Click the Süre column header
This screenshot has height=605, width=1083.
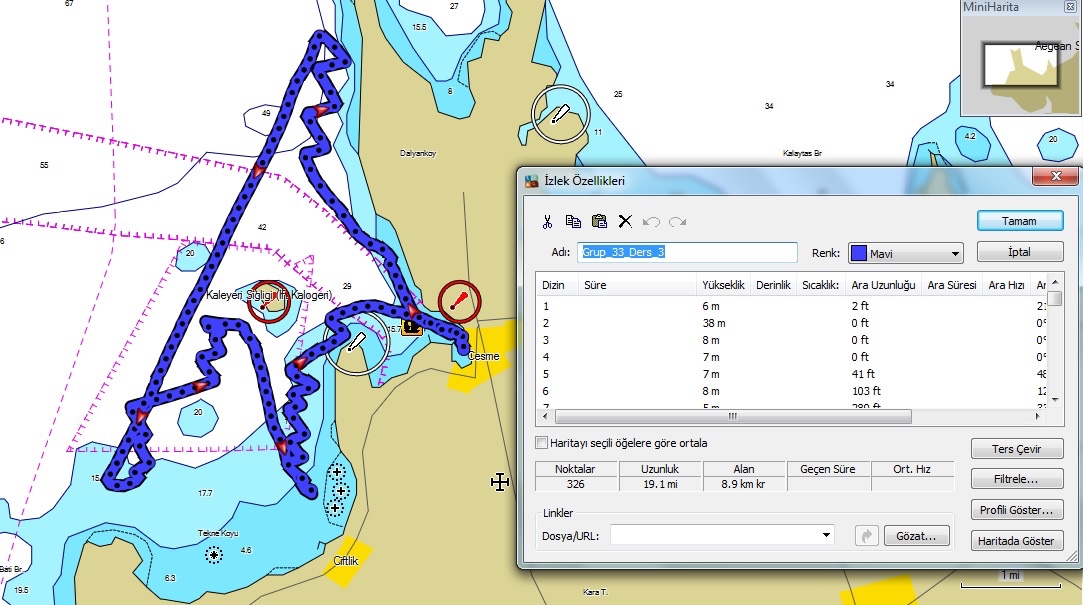pyautogui.click(x=637, y=285)
